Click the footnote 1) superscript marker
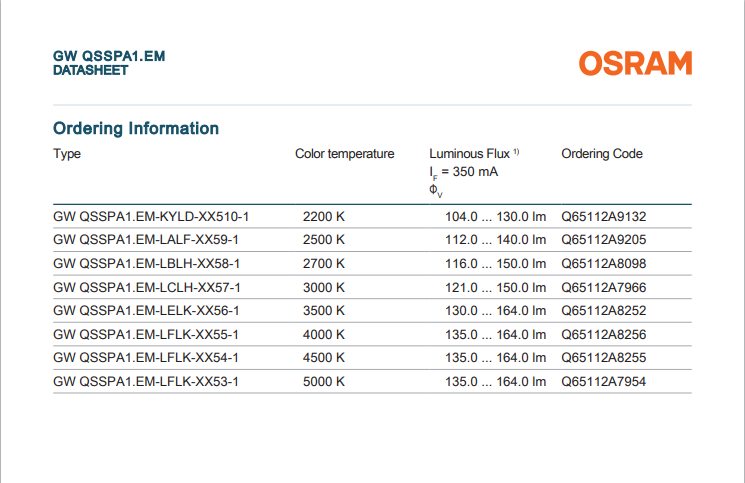 (x=517, y=151)
